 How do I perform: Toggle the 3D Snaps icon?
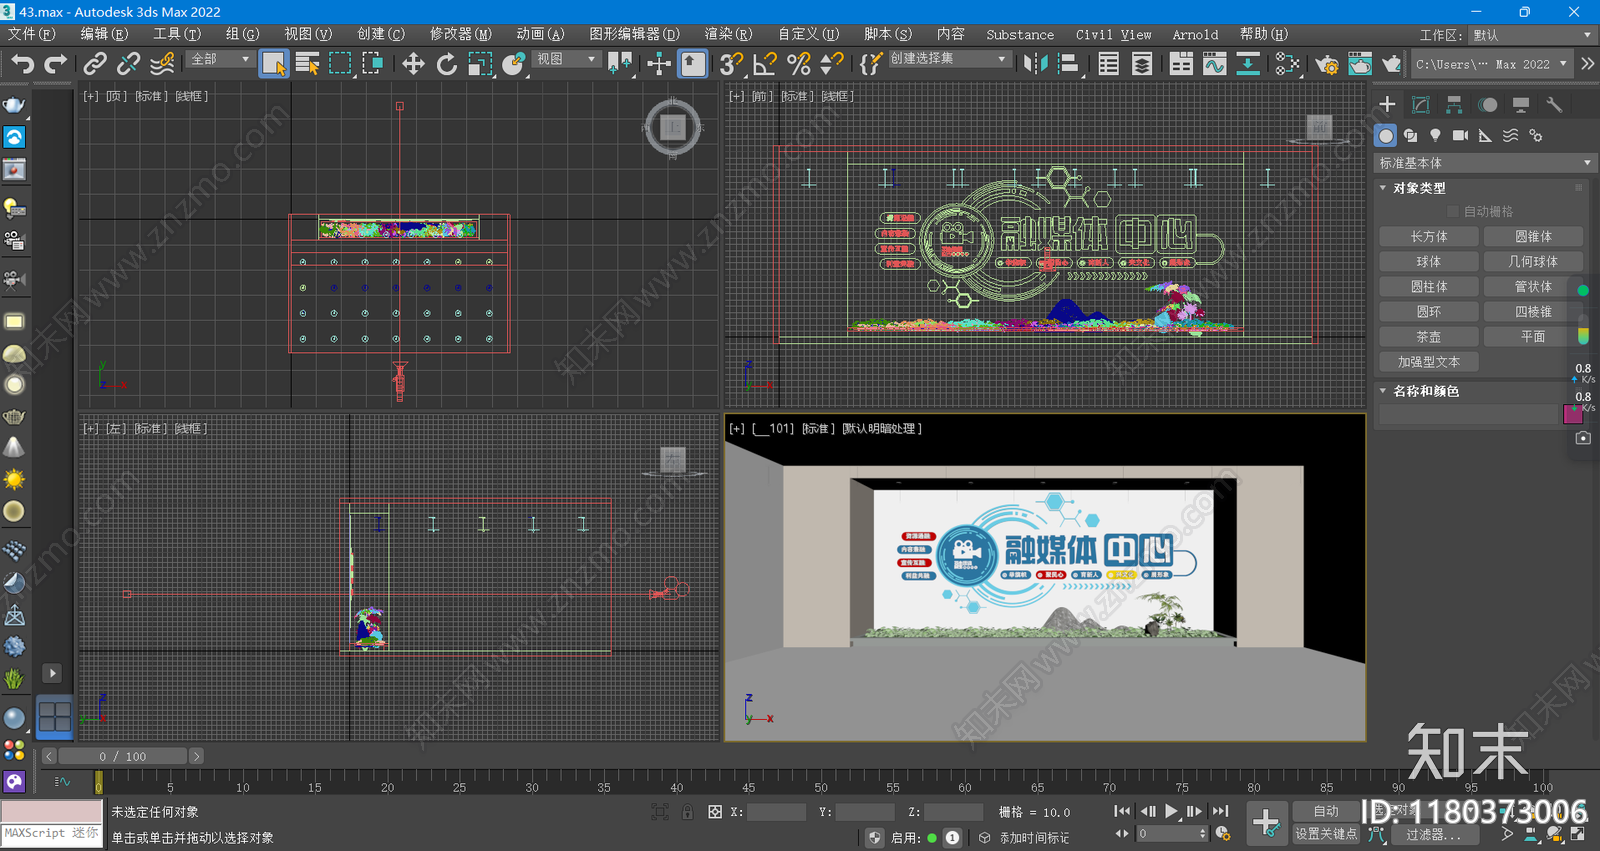731,64
